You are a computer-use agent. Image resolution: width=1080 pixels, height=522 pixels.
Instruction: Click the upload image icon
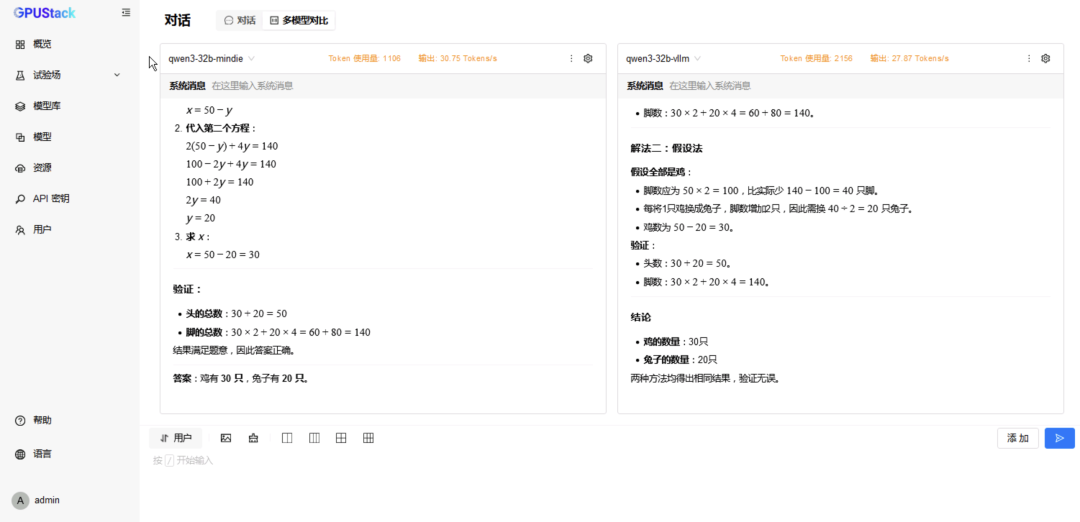(x=226, y=438)
